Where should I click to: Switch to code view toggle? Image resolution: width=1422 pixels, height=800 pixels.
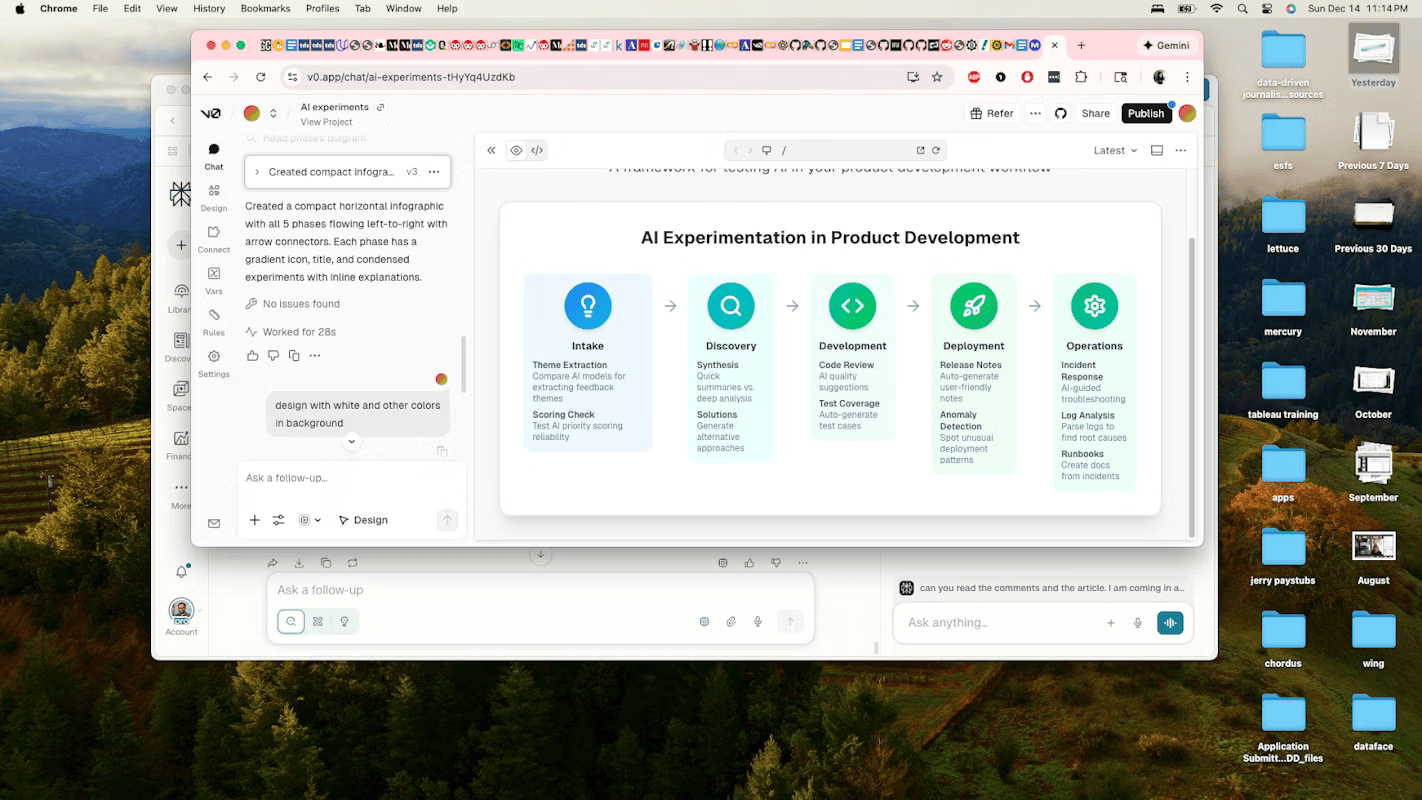(537, 150)
